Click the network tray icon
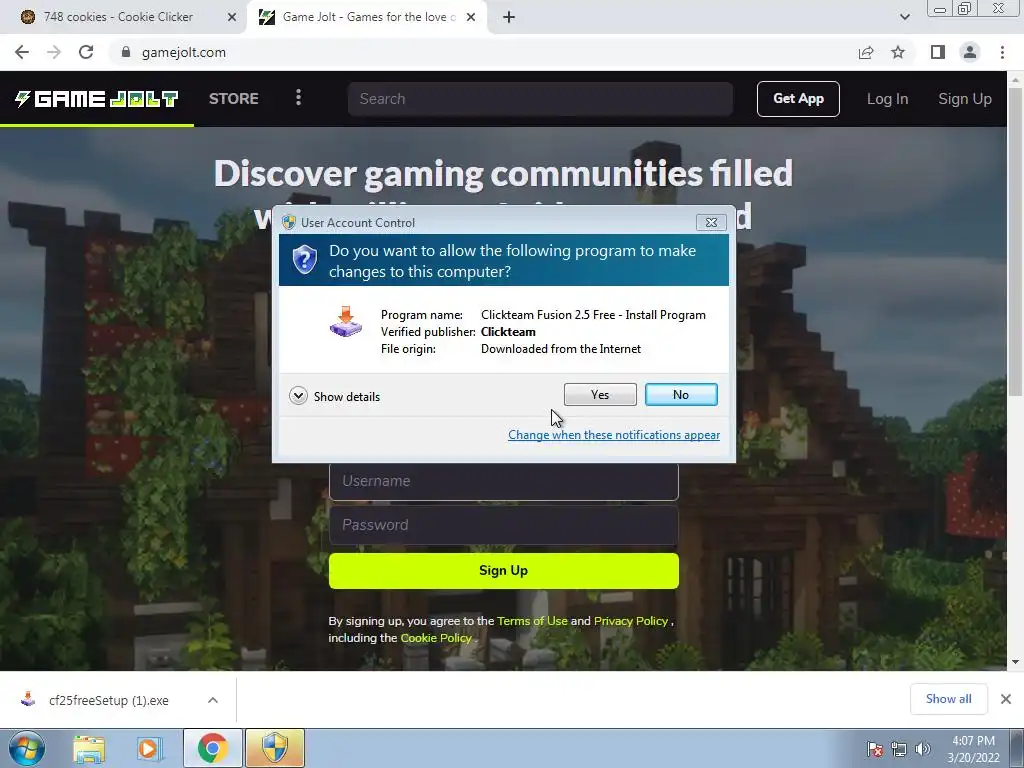The height and width of the screenshot is (768, 1024). click(x=899, y=749)
